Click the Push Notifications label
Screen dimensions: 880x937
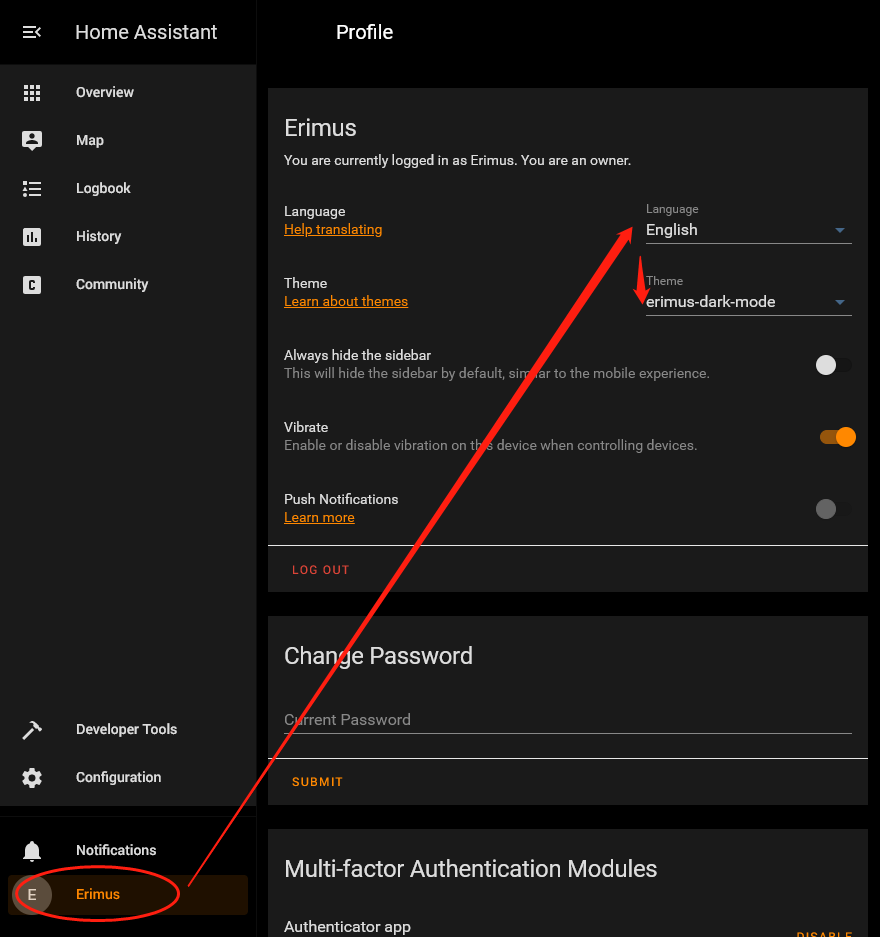(341, 500)
